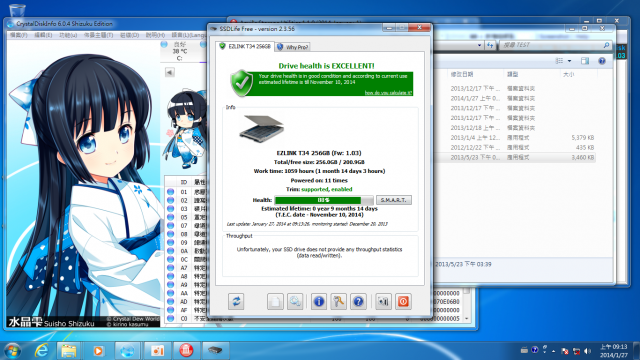
Task: Click the magnifier icon in Explorer search box
Action: click(606, 45)
